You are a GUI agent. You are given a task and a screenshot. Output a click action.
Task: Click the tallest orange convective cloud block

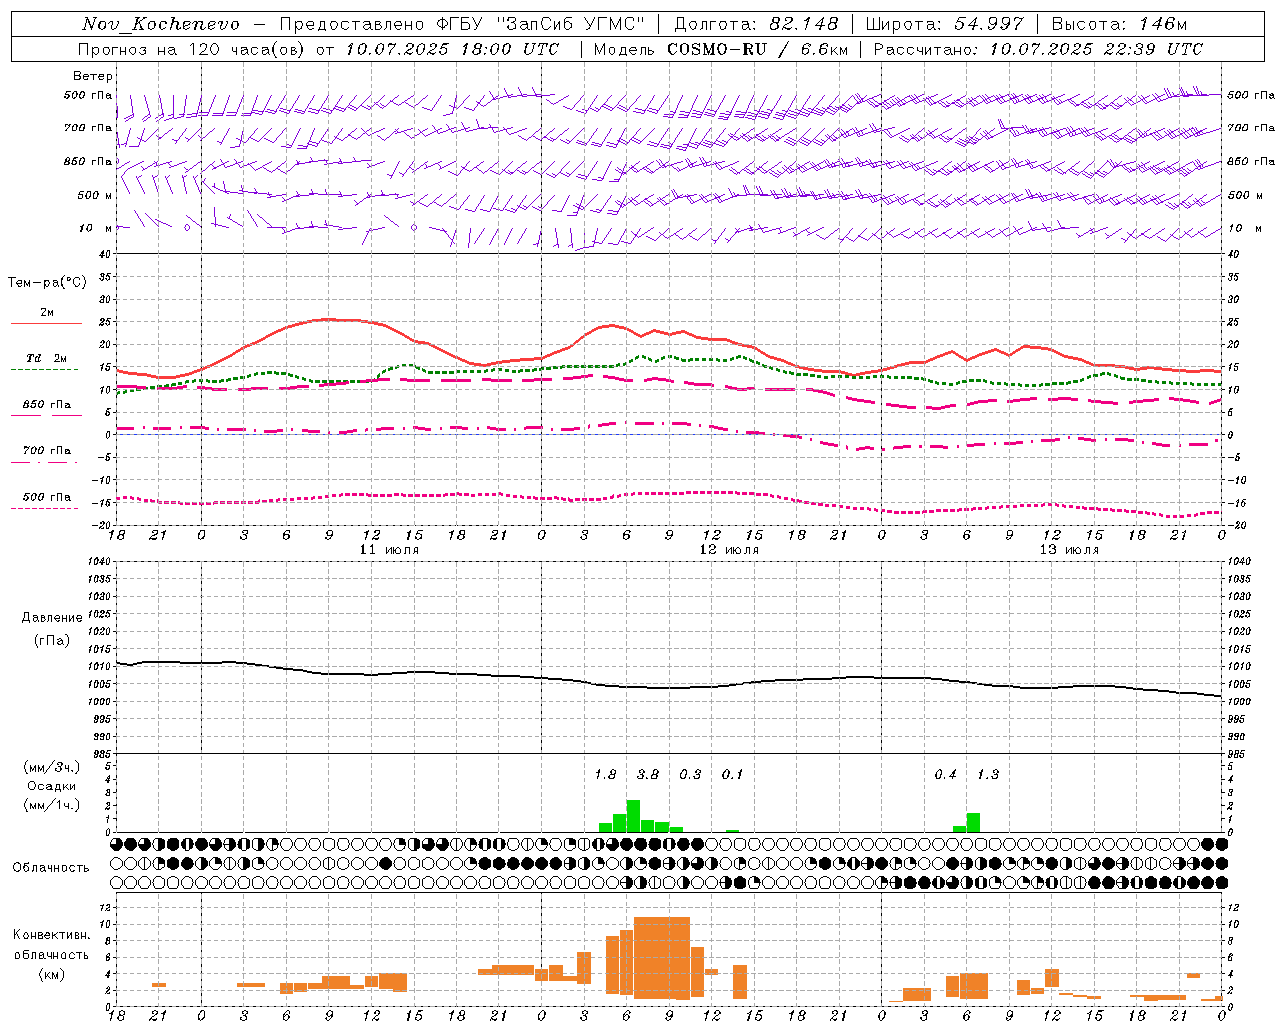(661, 957)
